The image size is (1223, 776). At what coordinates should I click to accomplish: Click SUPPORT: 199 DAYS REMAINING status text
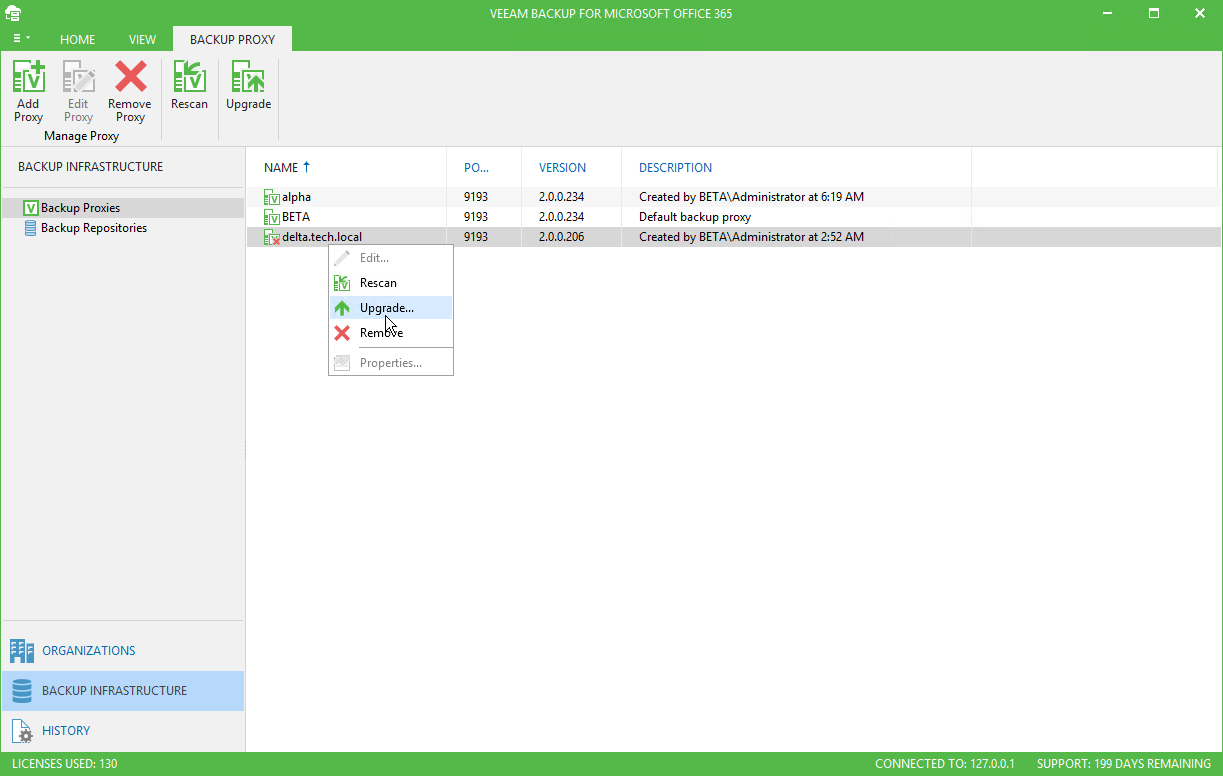tap(1123, 764)
